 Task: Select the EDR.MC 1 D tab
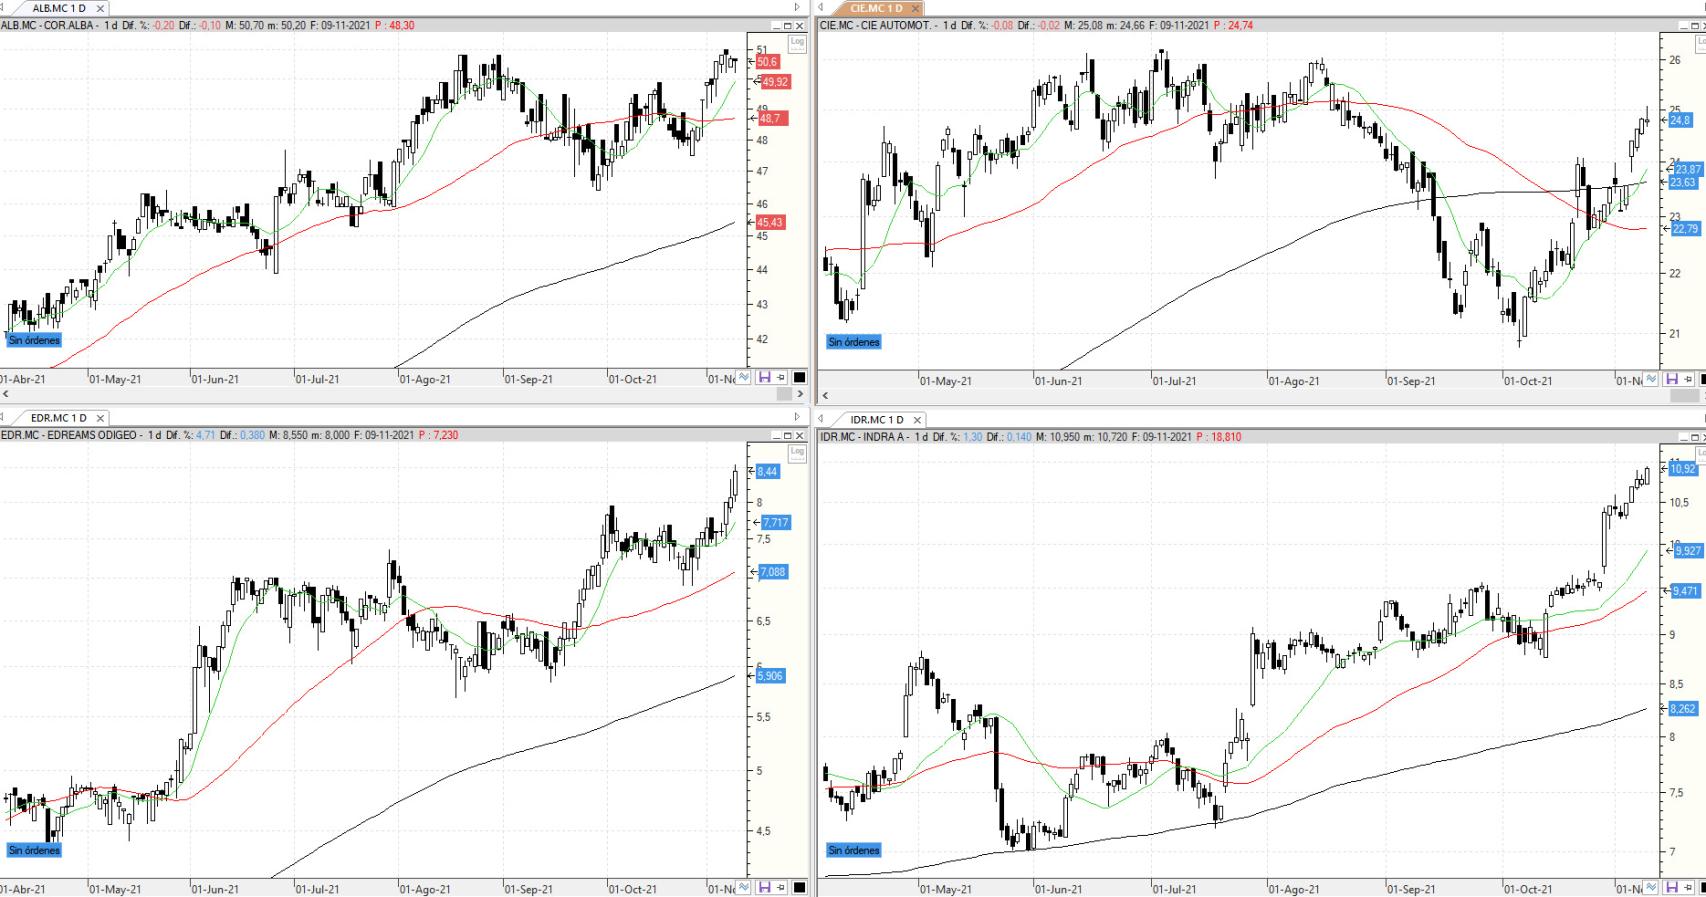(58, 418)
